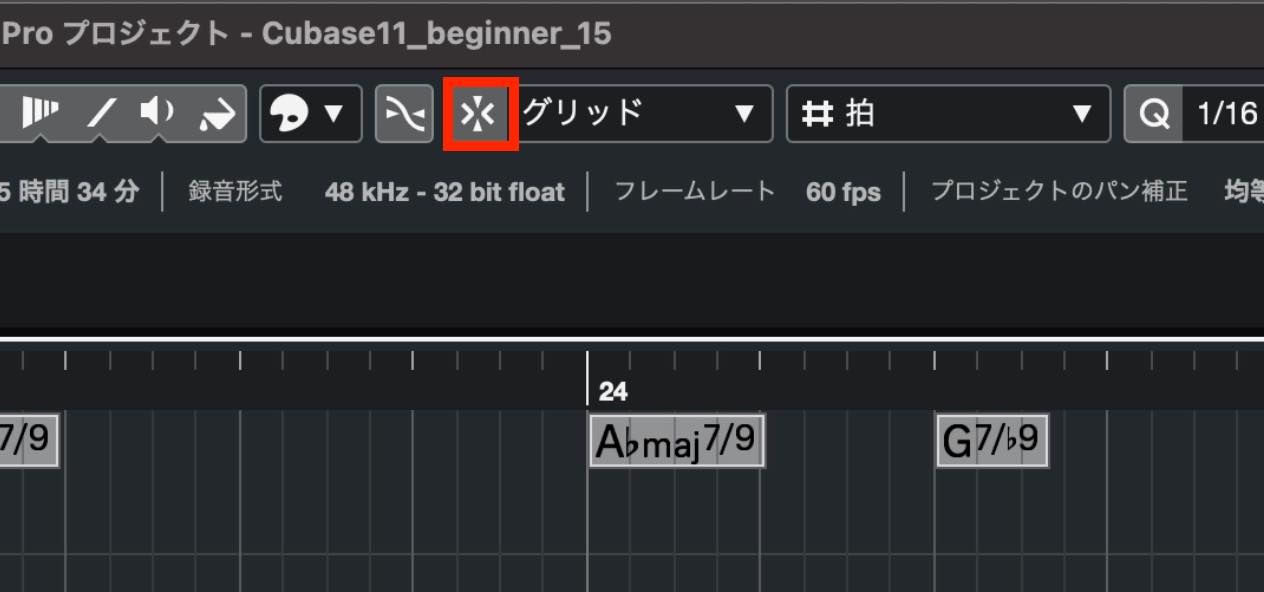Click bar 24 on the ruler

pos(613,391)
